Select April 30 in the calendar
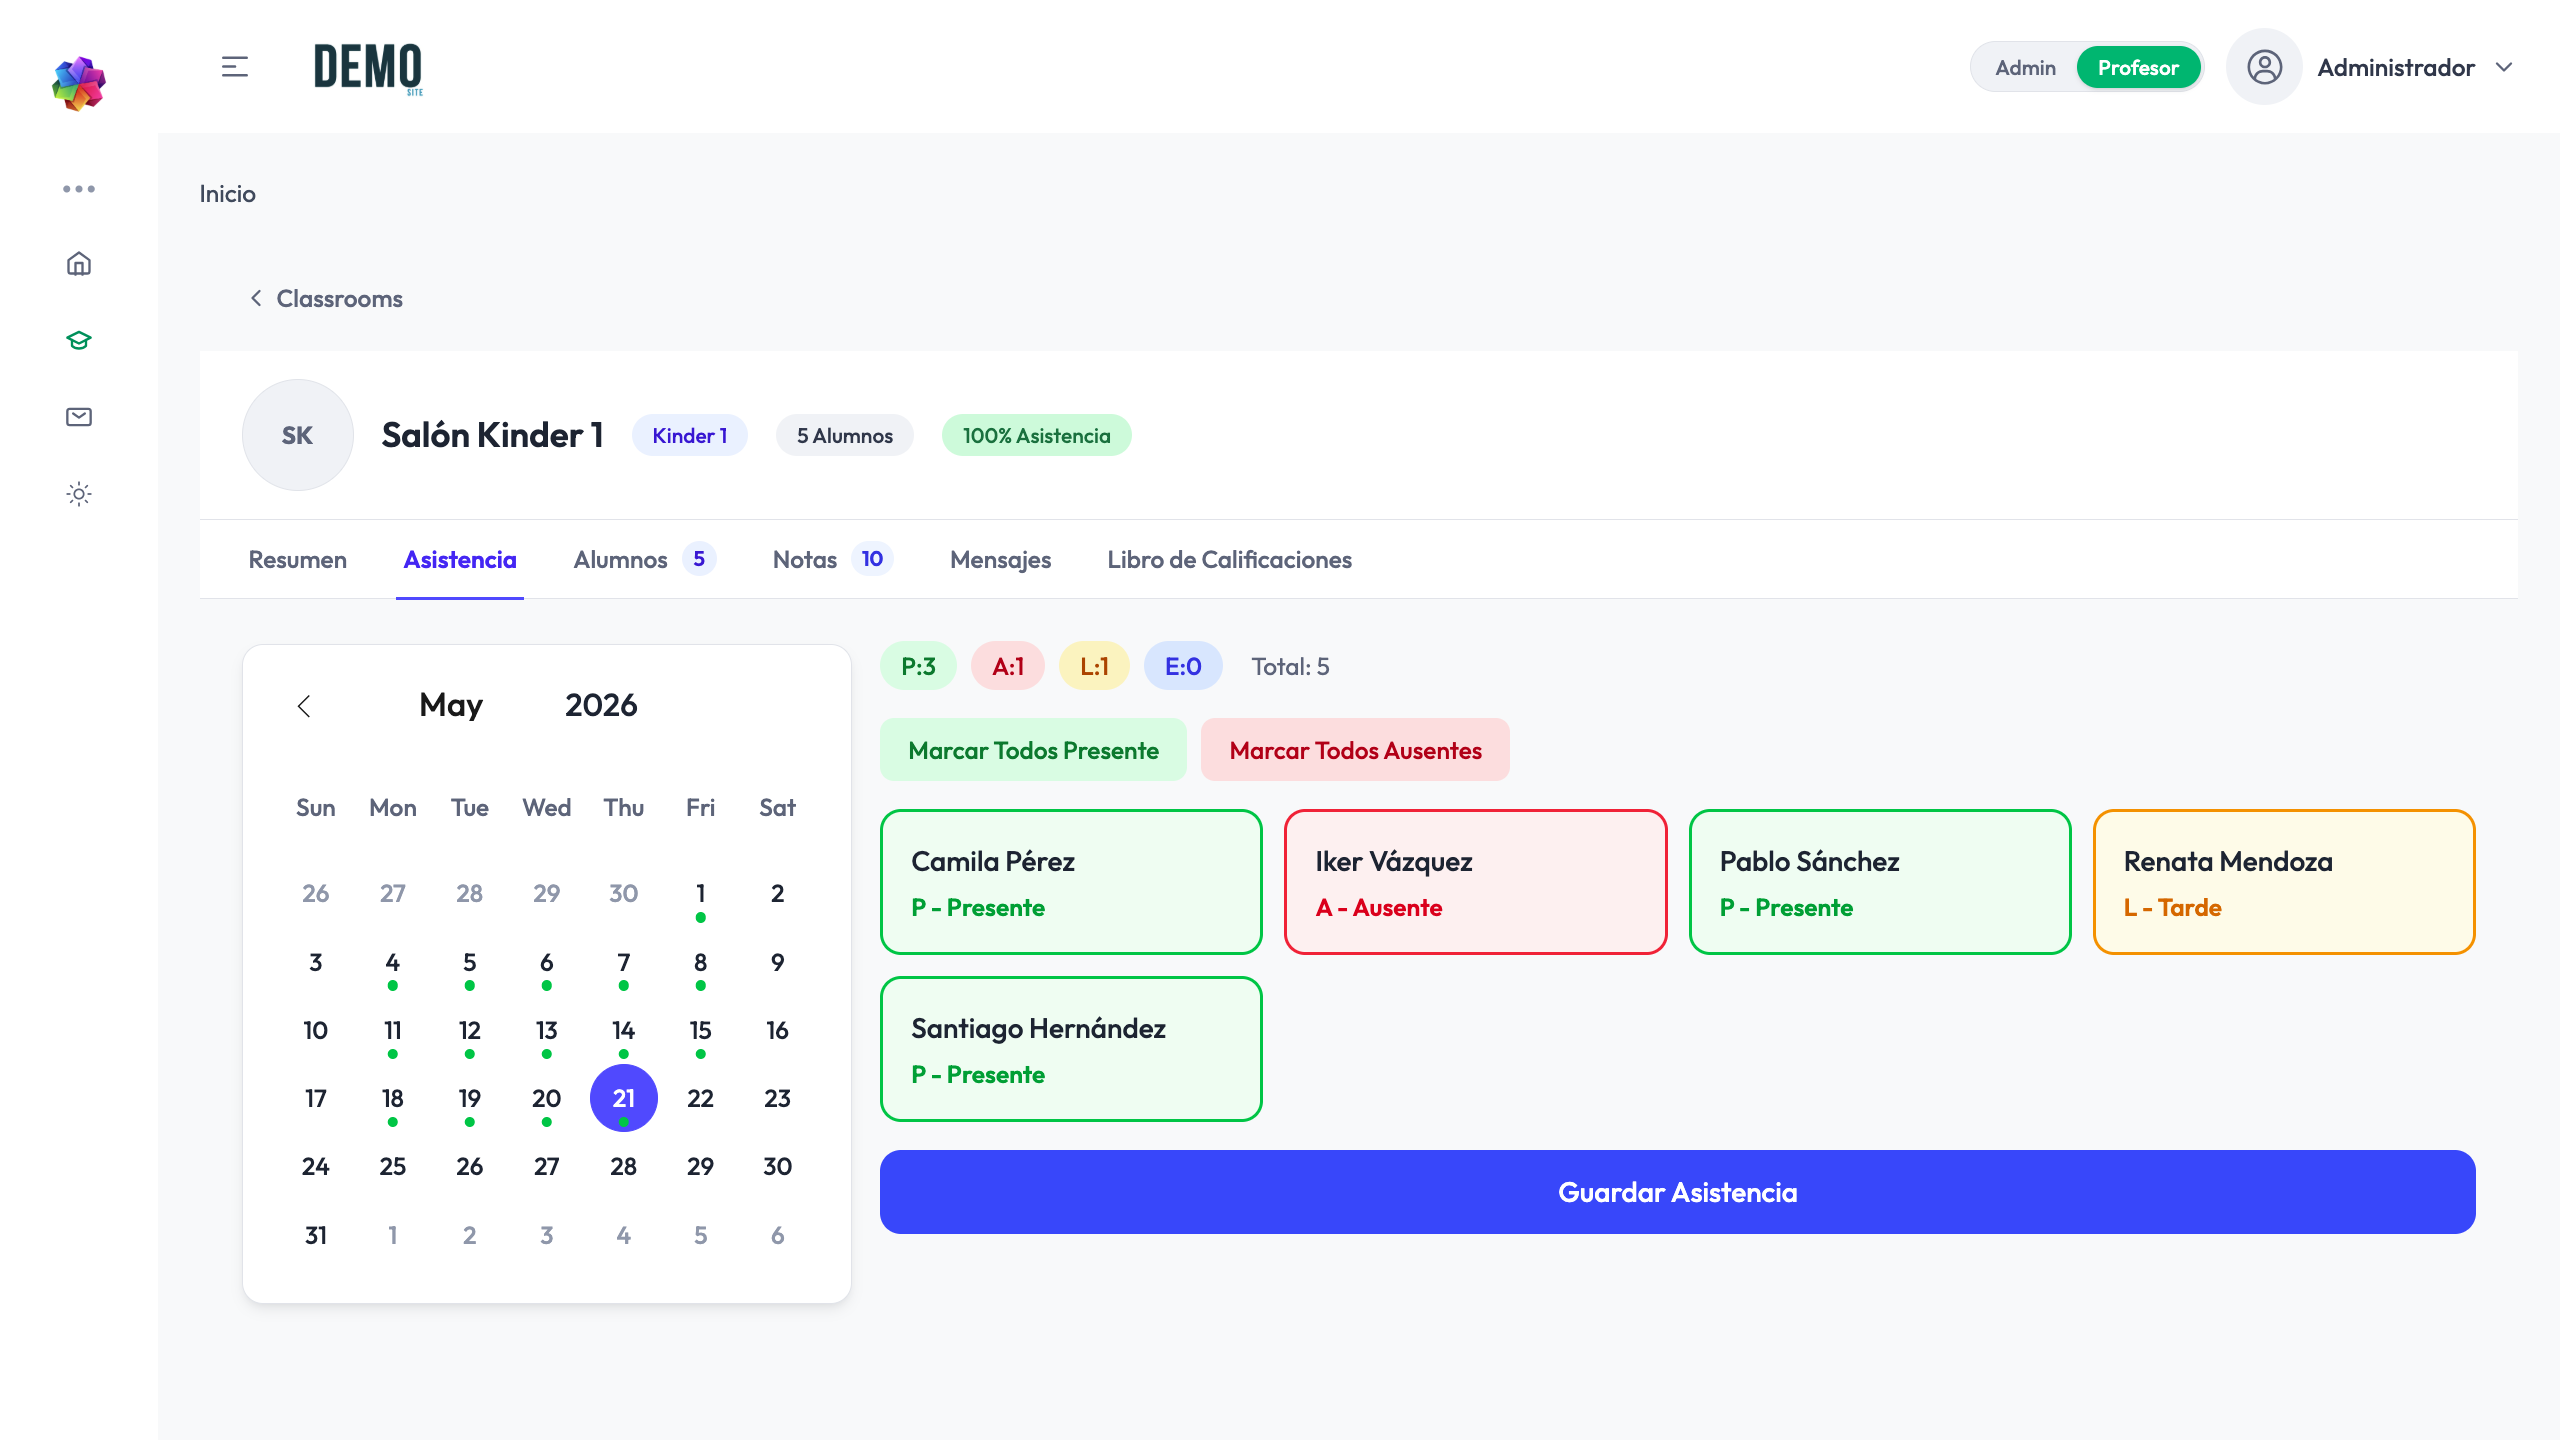This screenshot has width=2560, height=1440. pyautogui.click(x=623, y=894)
